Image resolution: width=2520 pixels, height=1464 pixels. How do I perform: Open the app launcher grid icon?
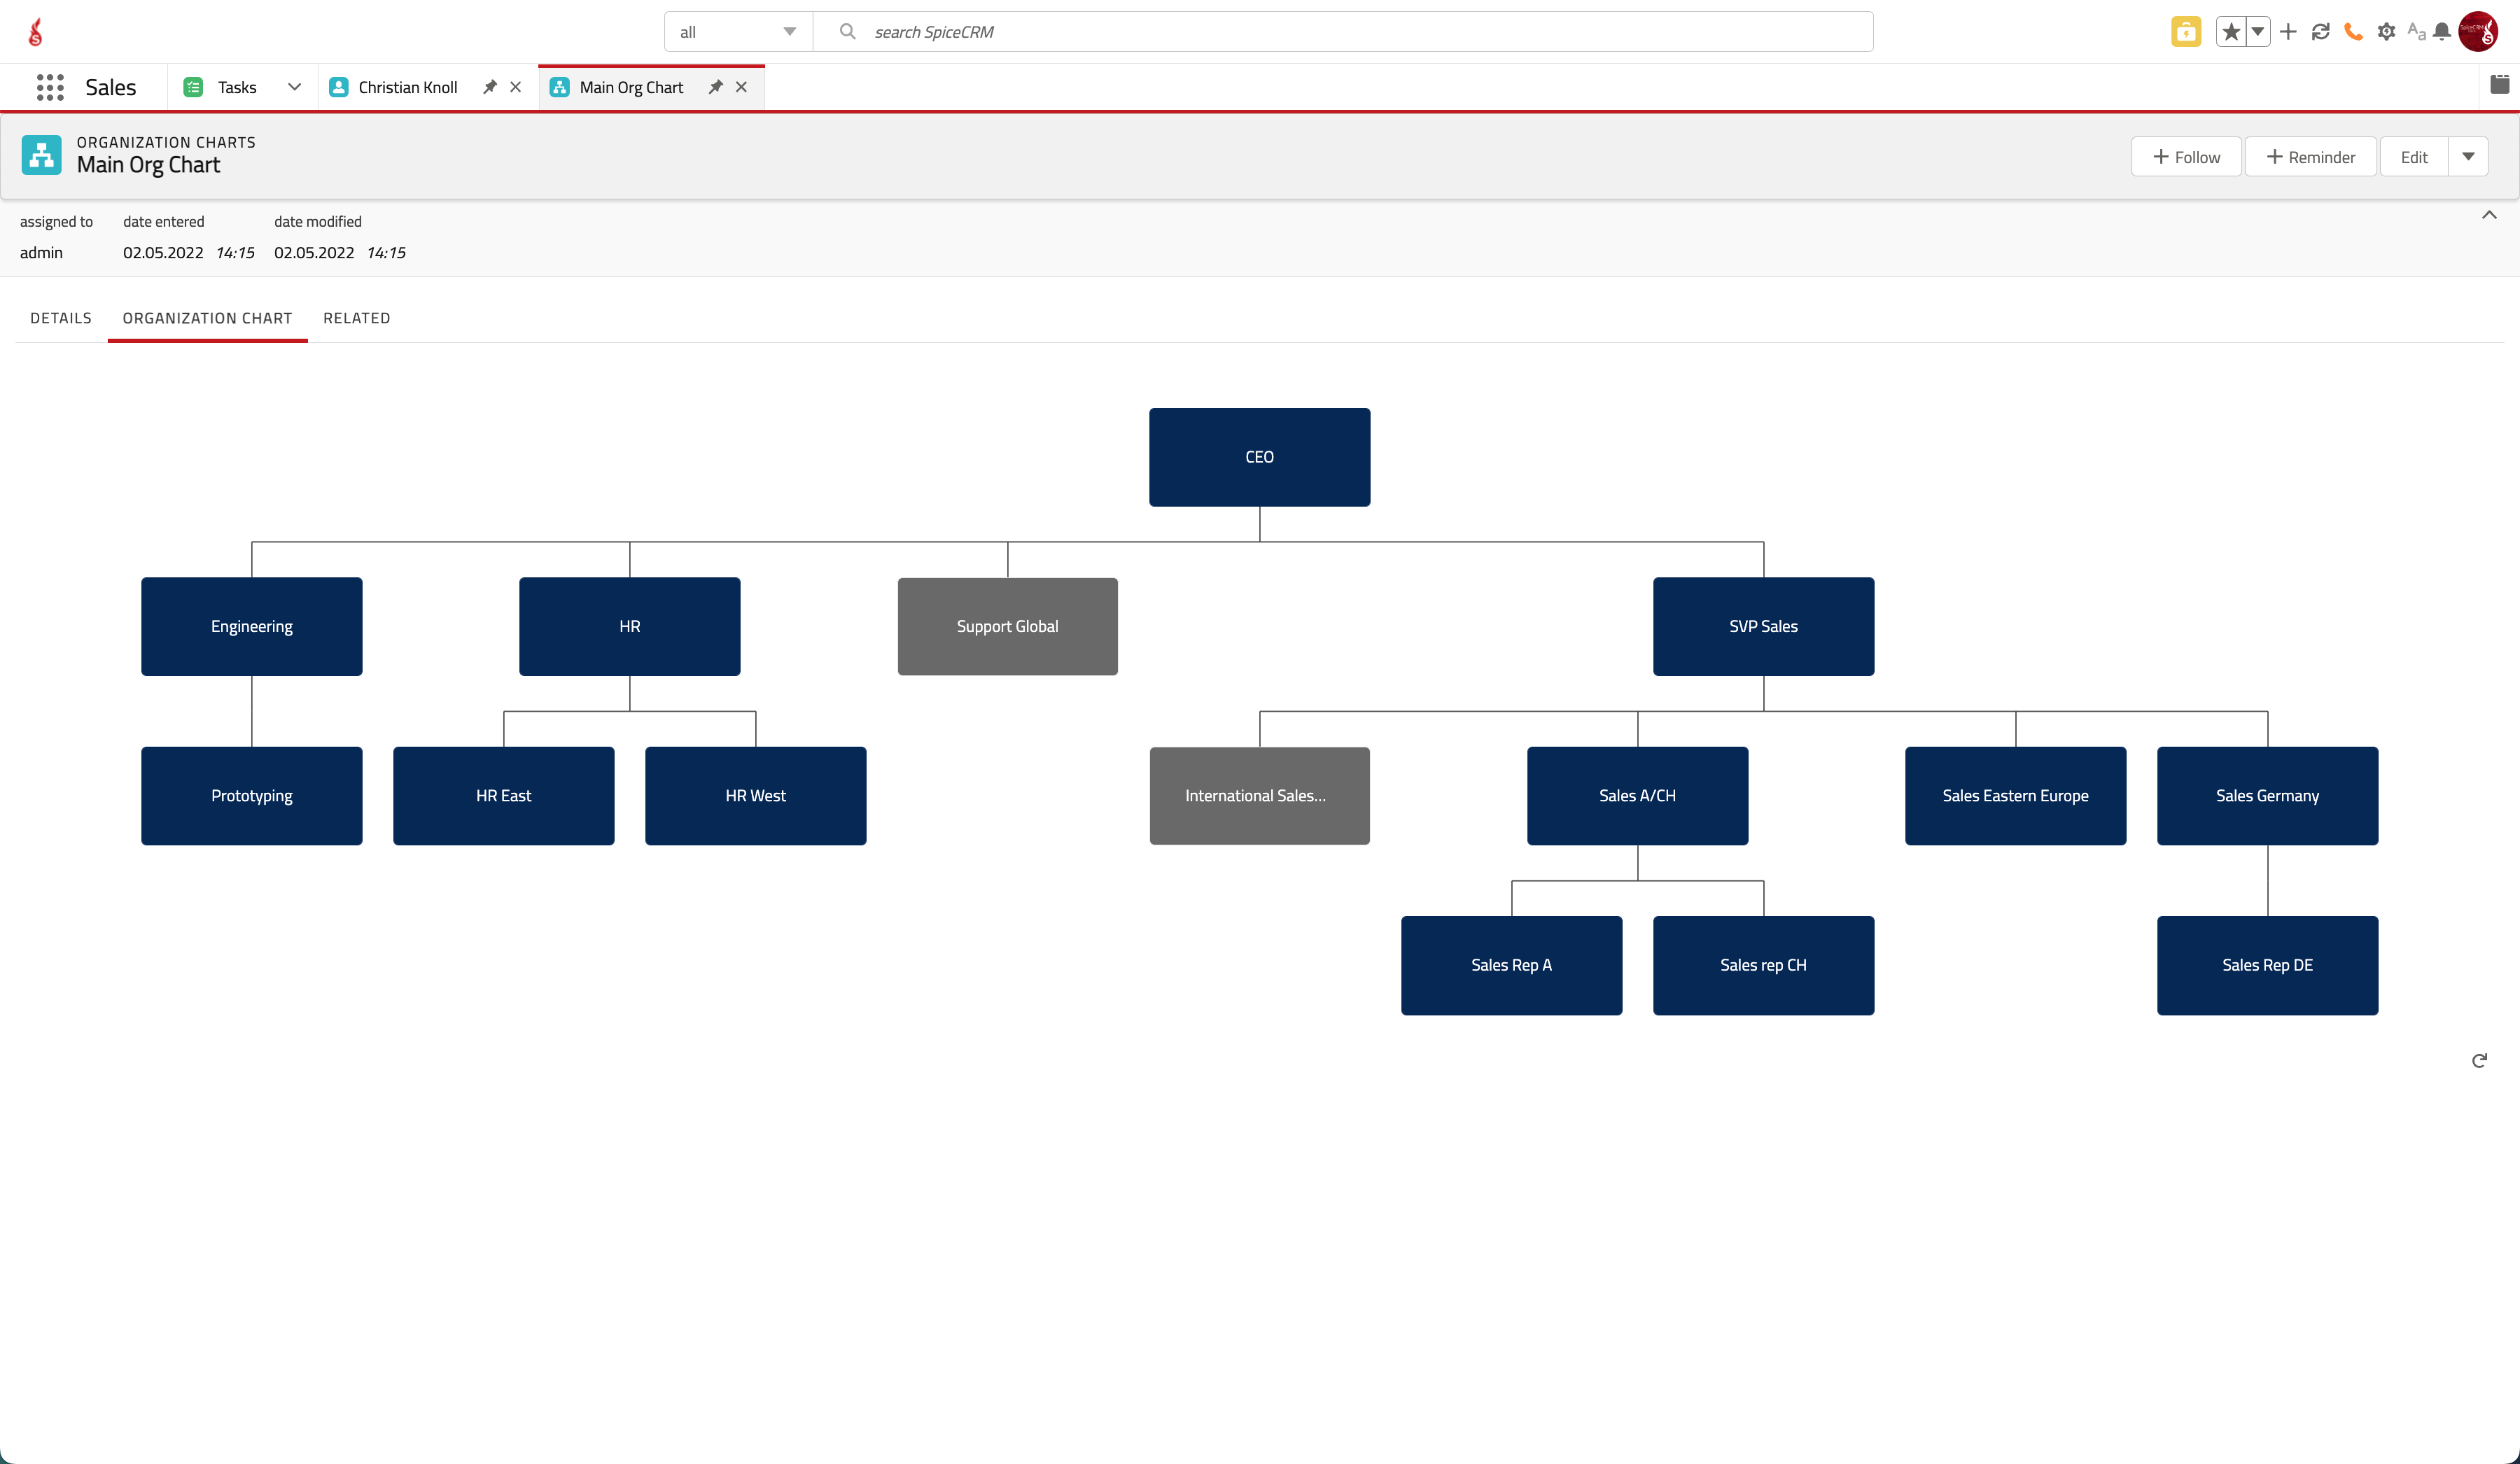click(x=50, y=87)
